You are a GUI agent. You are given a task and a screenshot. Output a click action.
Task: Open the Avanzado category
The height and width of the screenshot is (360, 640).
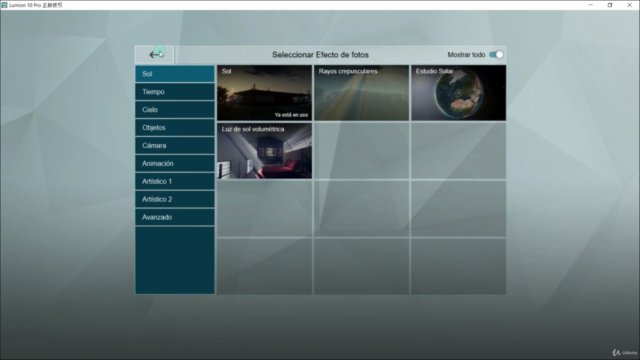tap(175, 217)
